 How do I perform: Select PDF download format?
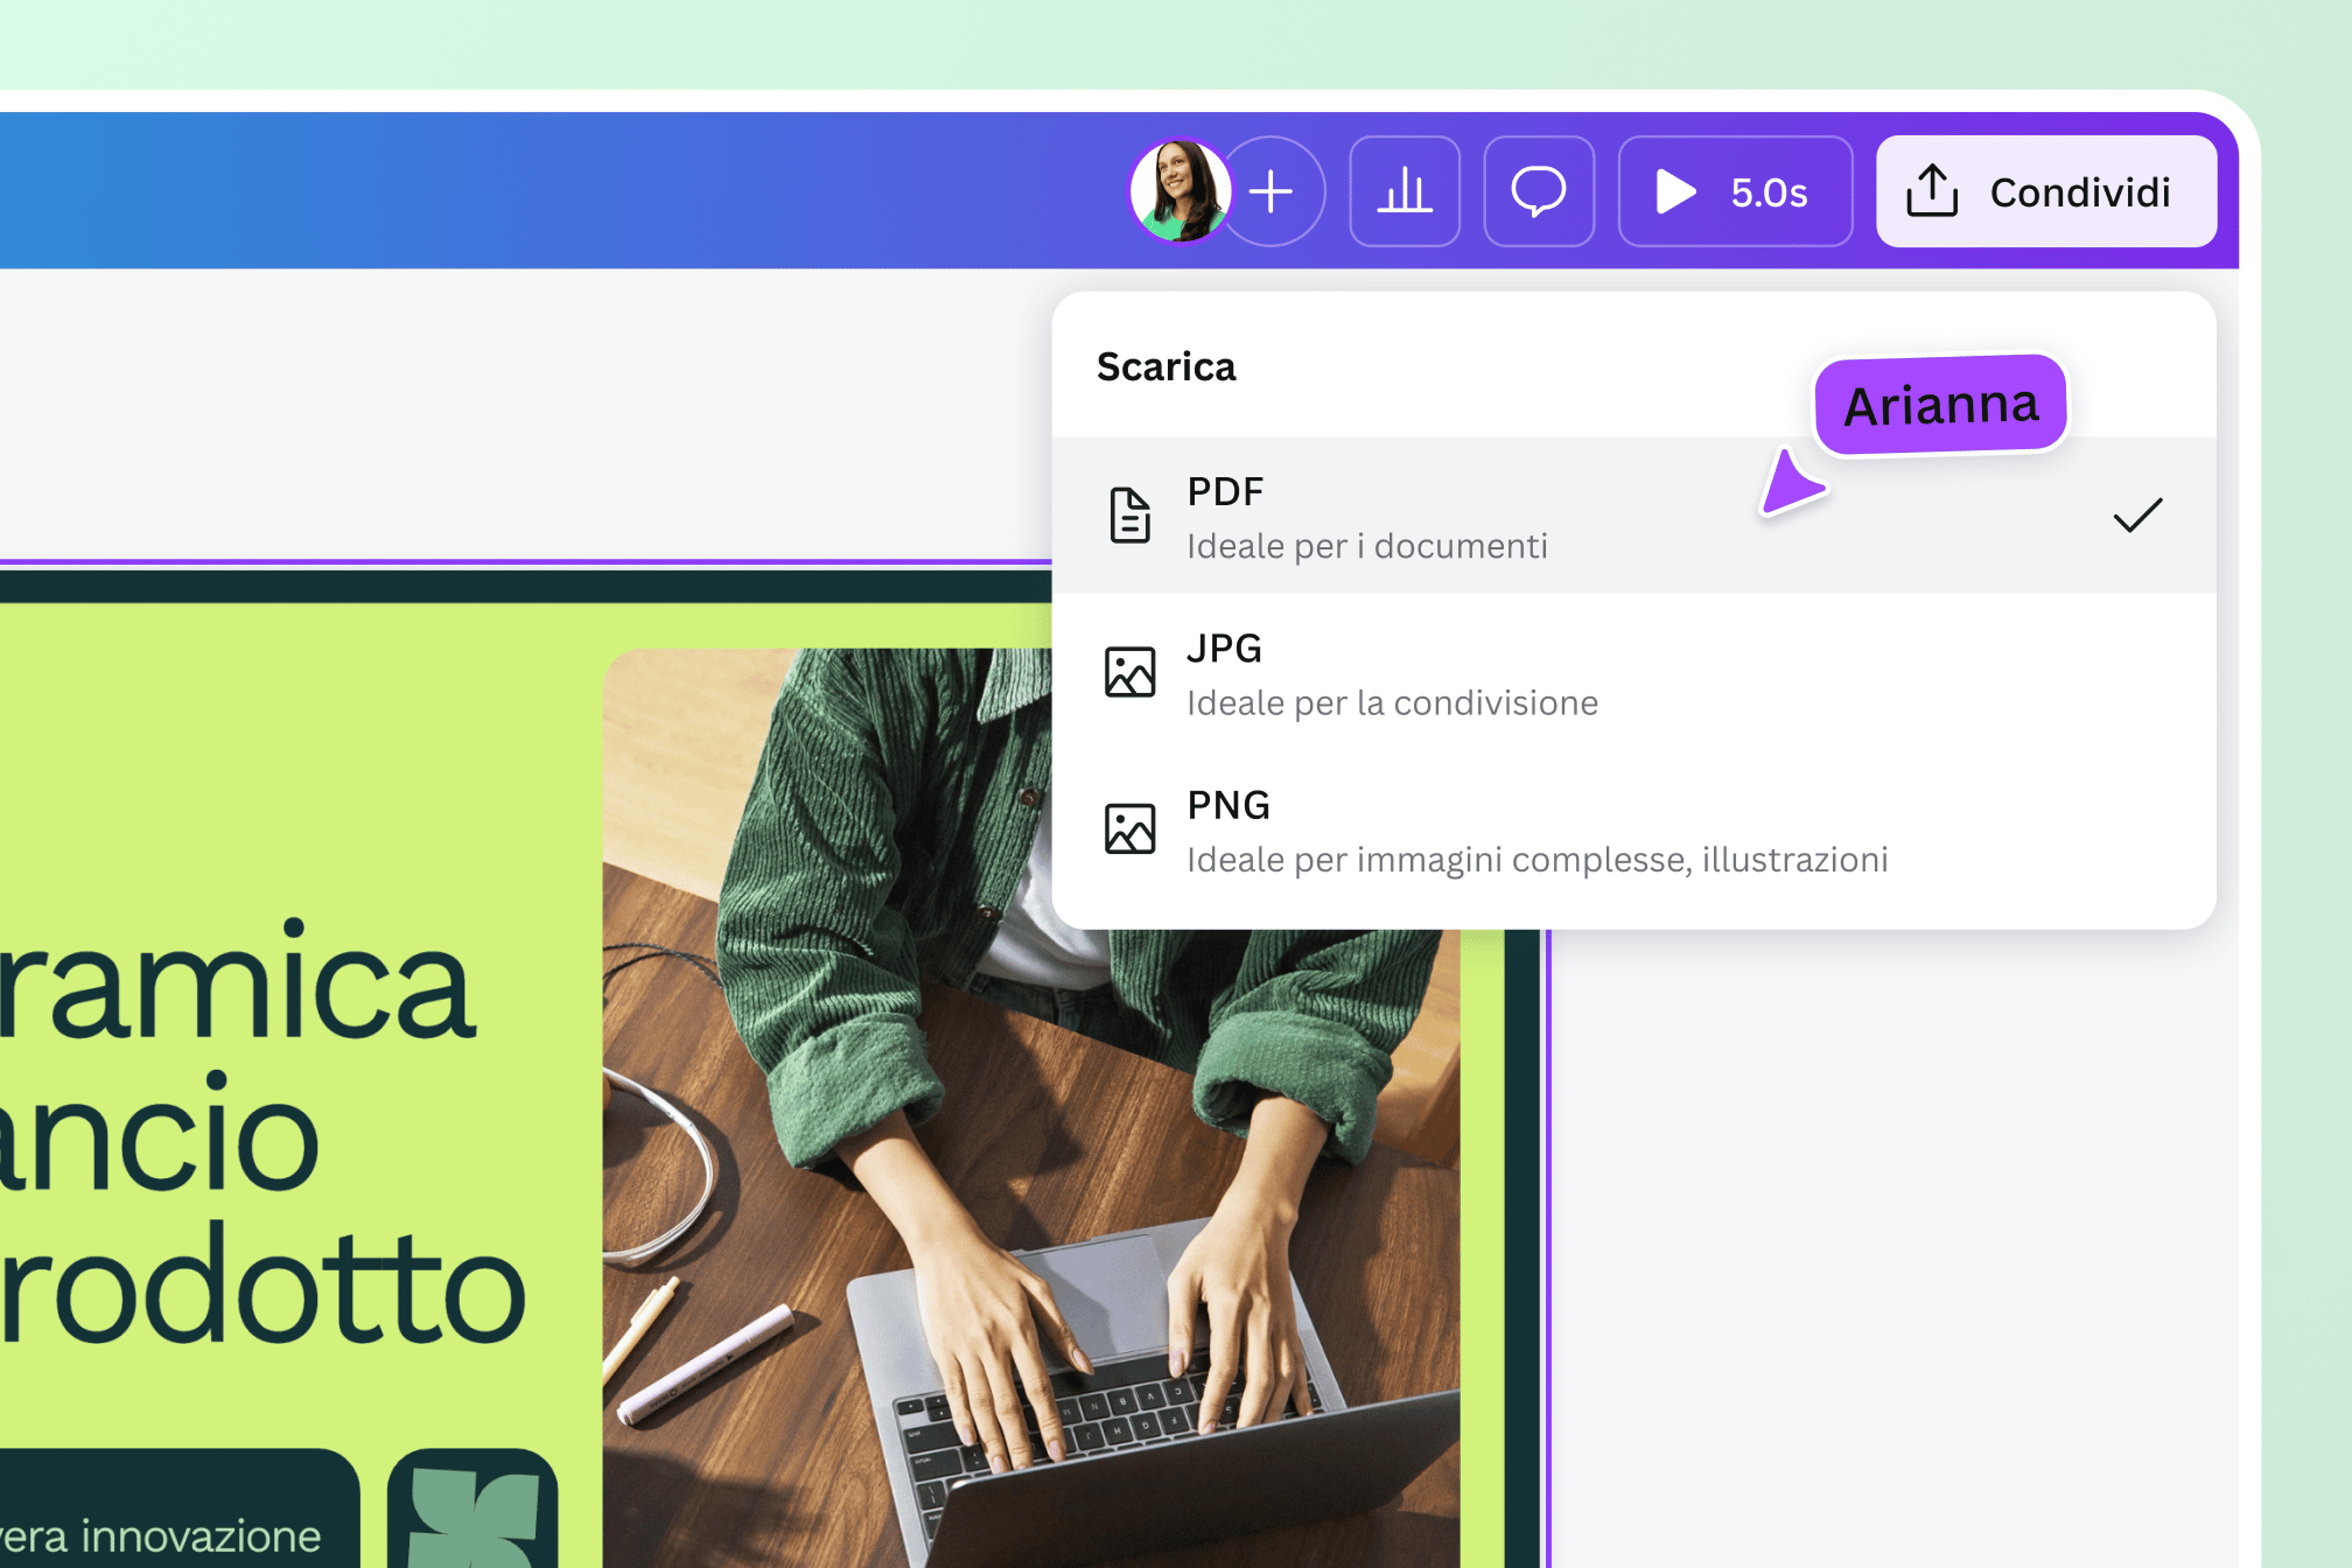click(x=1634, y=515)
